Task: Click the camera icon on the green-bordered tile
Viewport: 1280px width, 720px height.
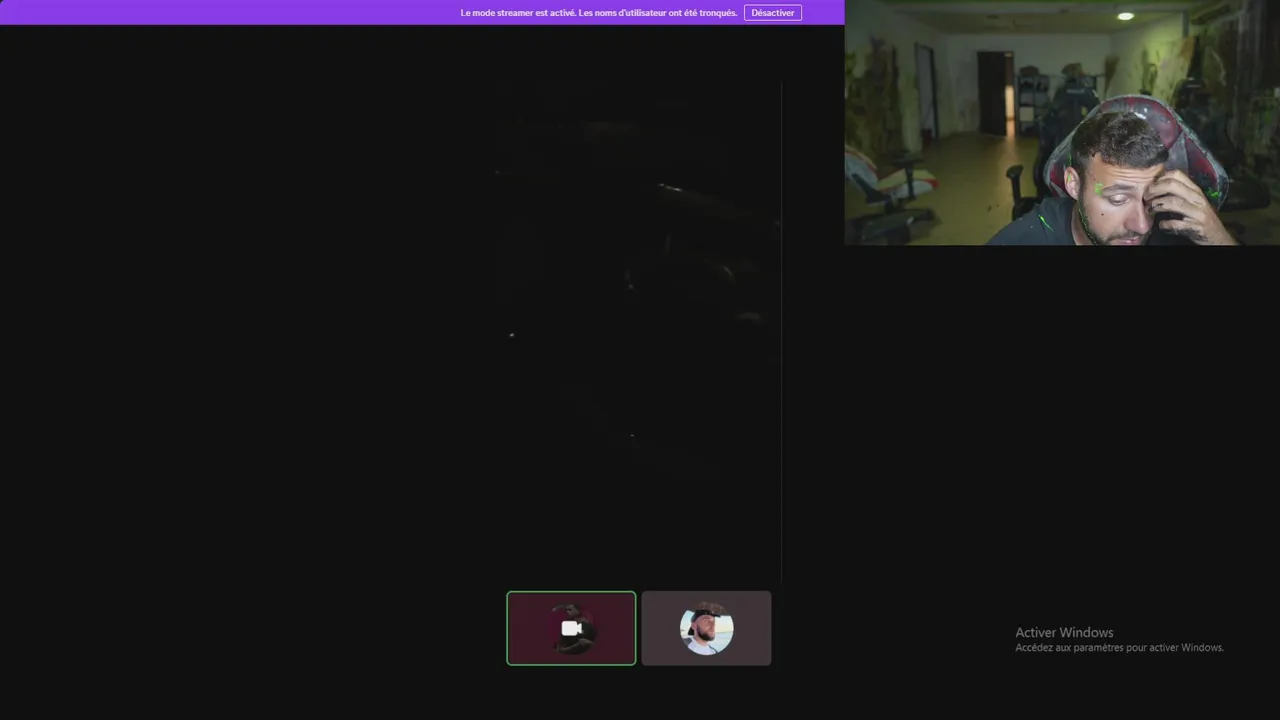Action: [571, 628]
